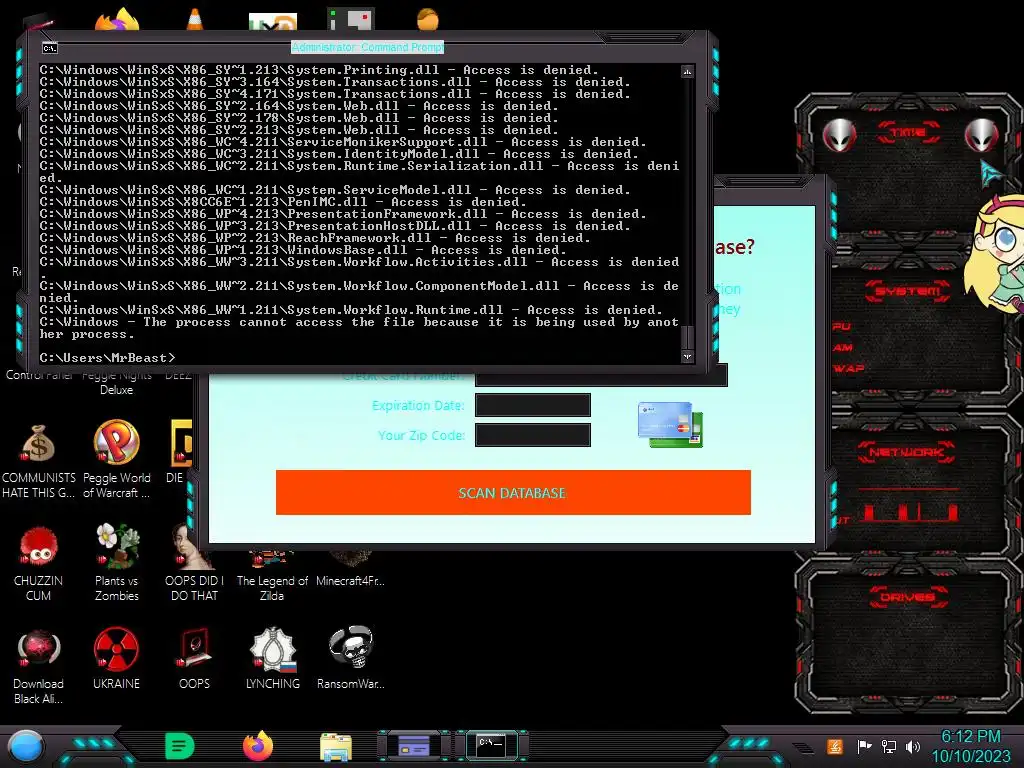This screenshot has width=1024, height=768.
Task: Open Command Prompt system menu icon in title bar
Action: click(50, 48)
